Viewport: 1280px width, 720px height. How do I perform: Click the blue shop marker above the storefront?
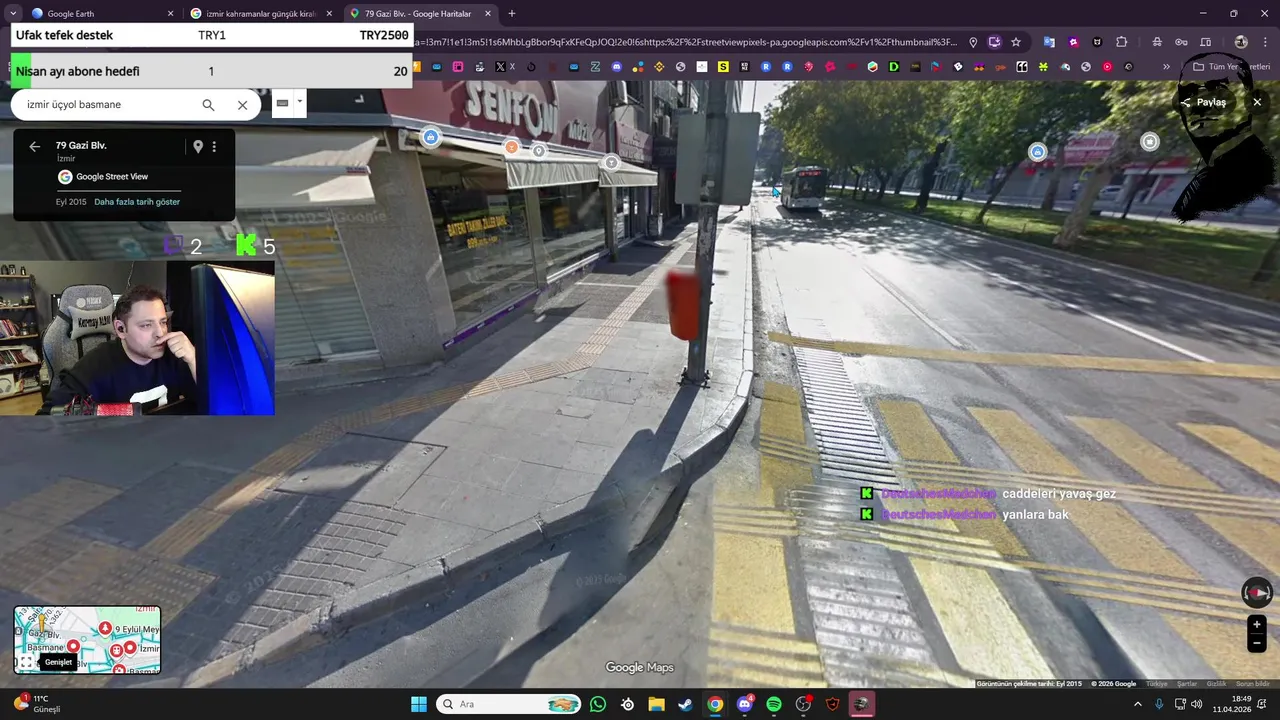click(x=430, y=138)
